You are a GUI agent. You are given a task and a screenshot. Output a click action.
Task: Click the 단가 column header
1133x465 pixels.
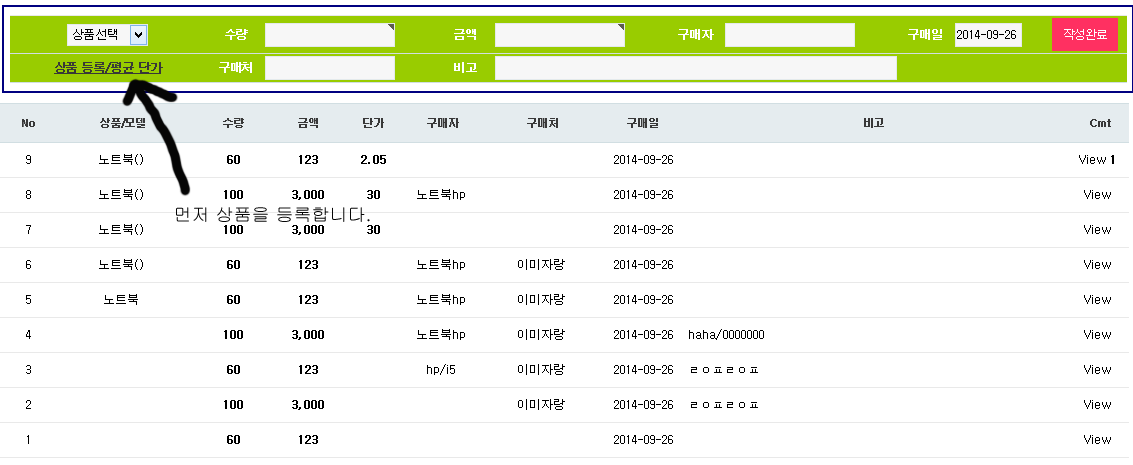click(373, 123)
